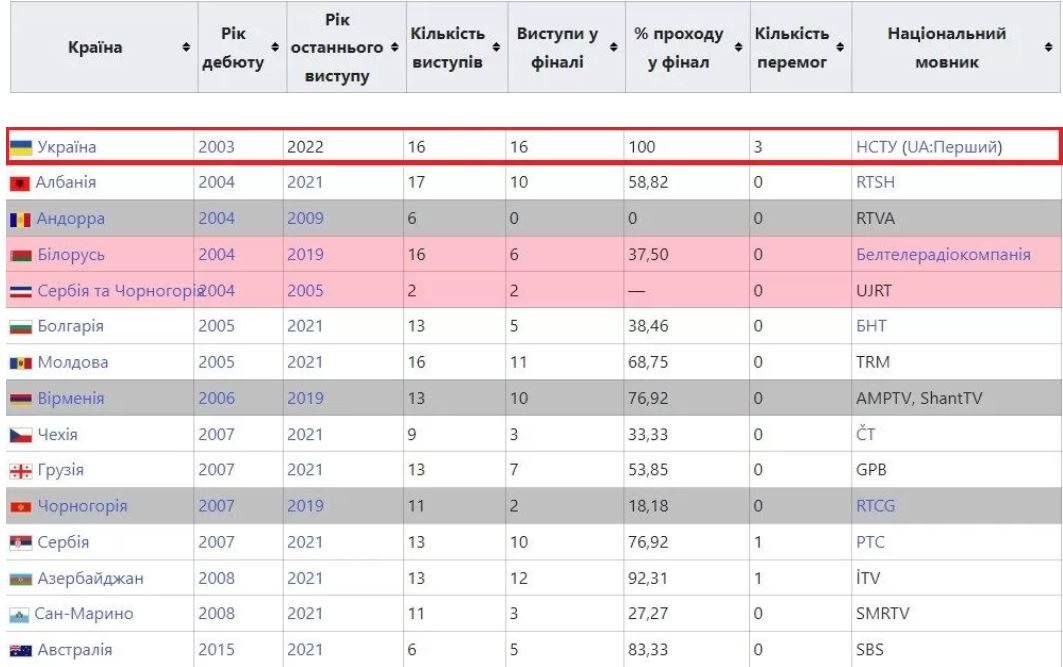This screenshot has width=1063, height=667.
Task: Sort by Кількість виступів column arrow
Action: pos(495,48)
